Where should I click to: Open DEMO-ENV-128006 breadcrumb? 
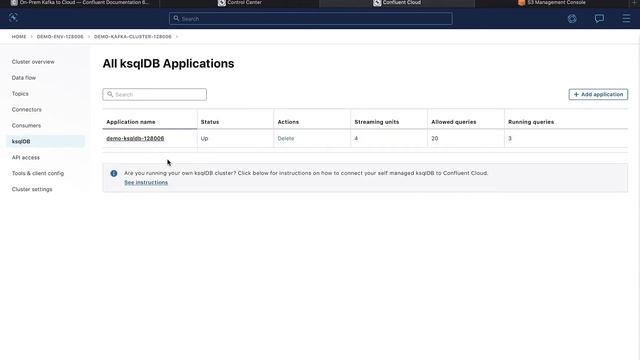click(x=60, y=37)
